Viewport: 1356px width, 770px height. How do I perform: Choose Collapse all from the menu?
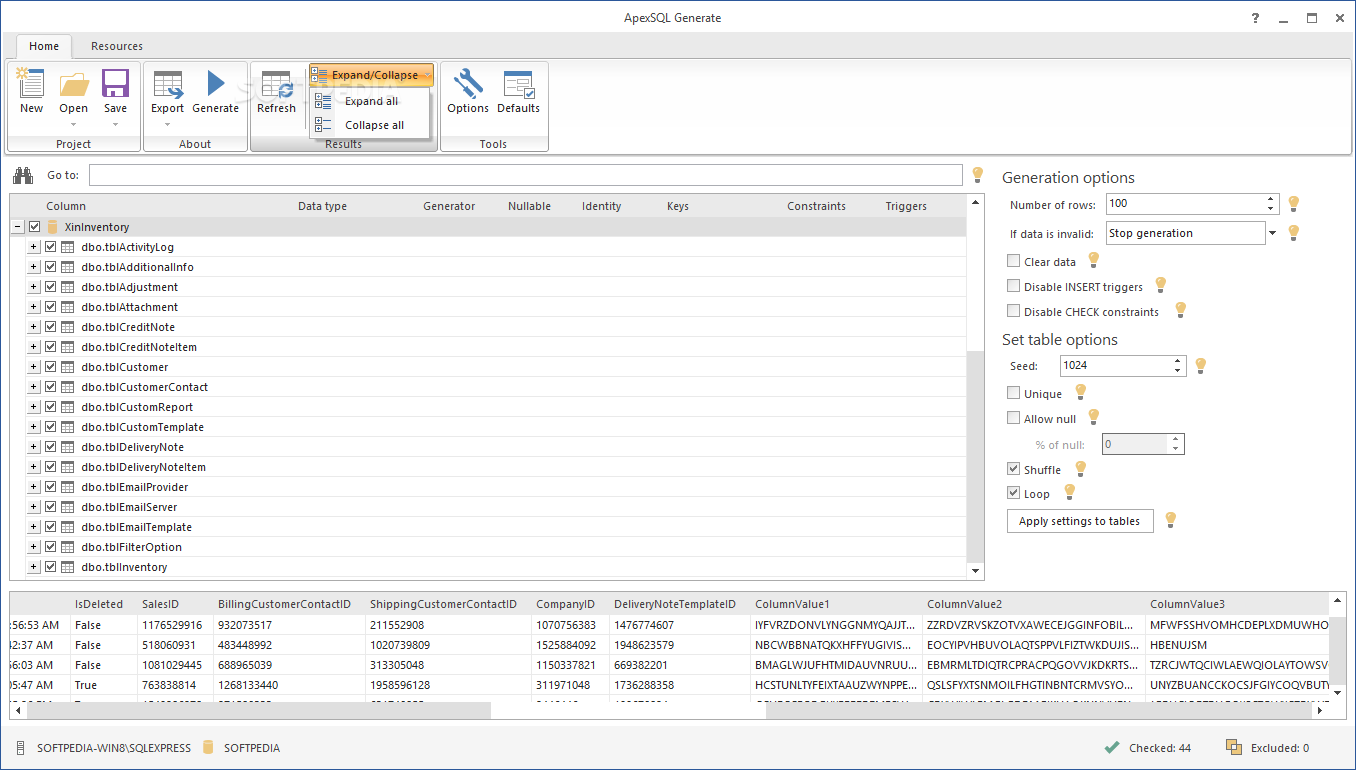pos(370,125)
